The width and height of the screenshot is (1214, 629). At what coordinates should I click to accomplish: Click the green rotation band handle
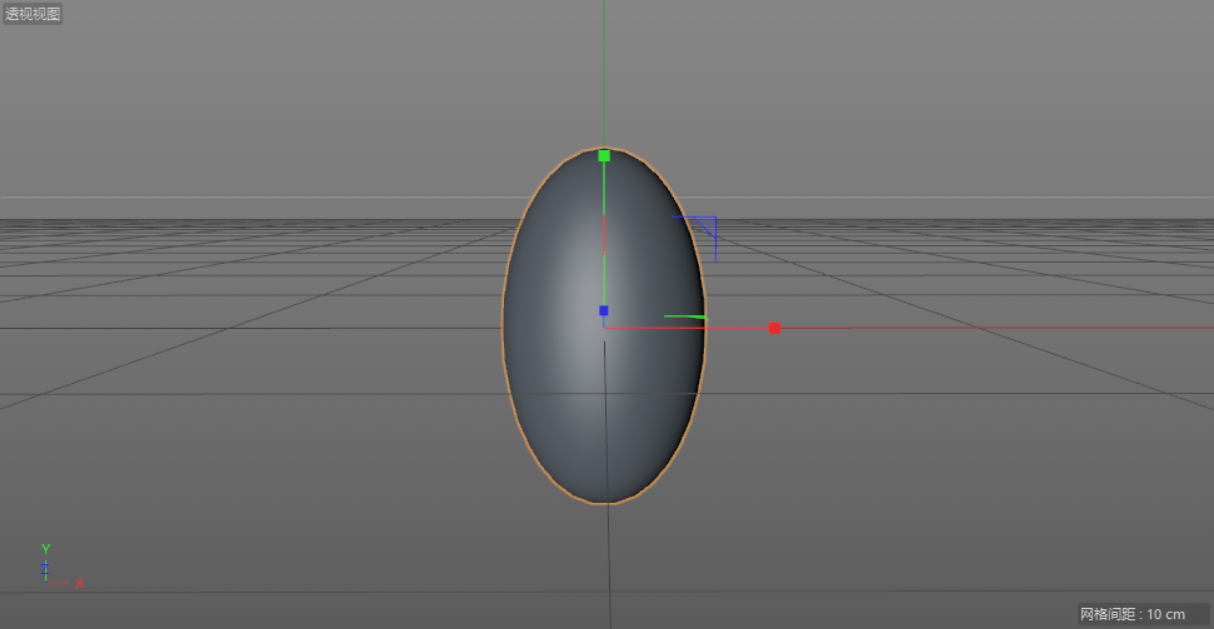tap(685, 316)
